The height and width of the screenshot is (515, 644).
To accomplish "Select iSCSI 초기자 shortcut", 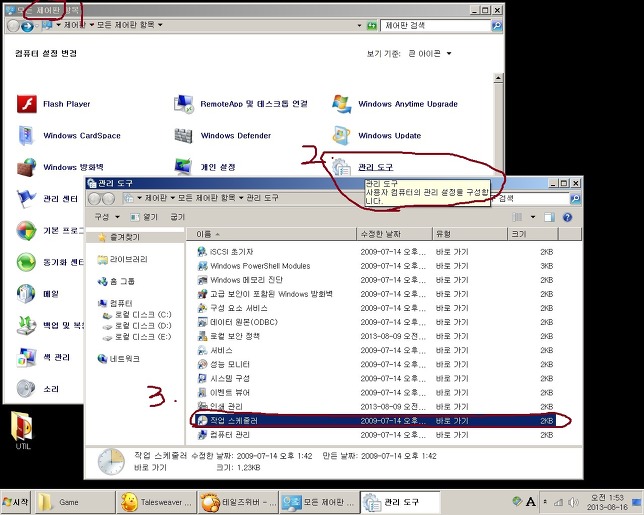I will [x=225, y=252].
